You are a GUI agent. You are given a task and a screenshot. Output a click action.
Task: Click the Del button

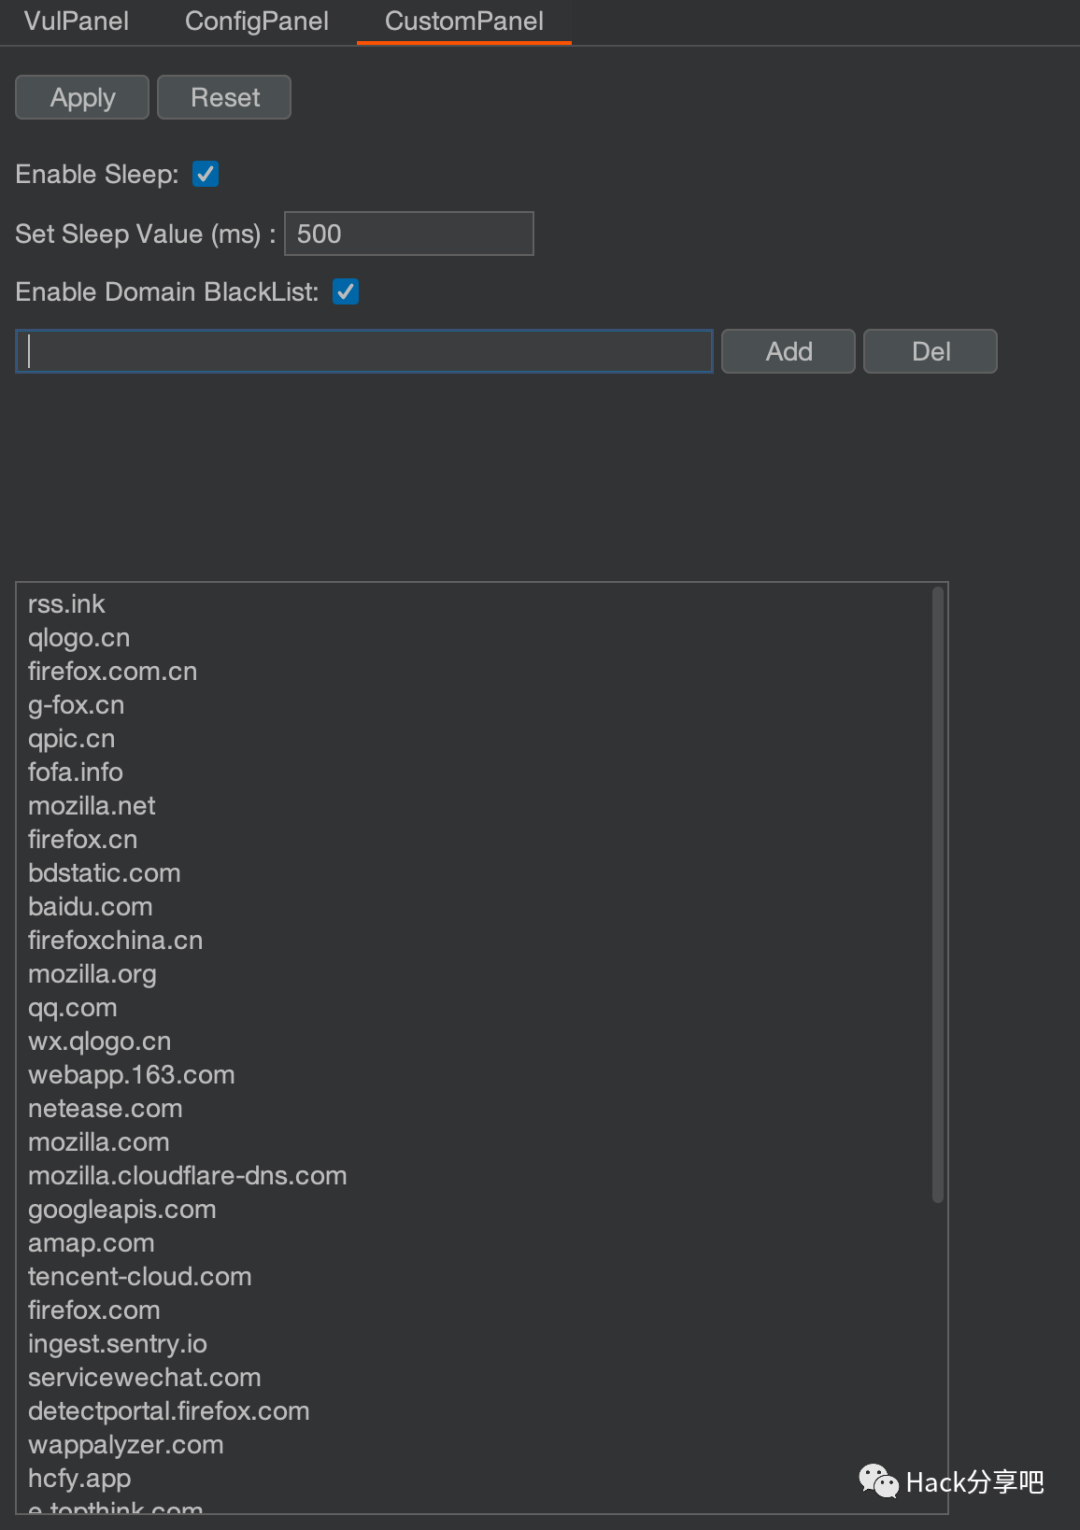[930, 352]
